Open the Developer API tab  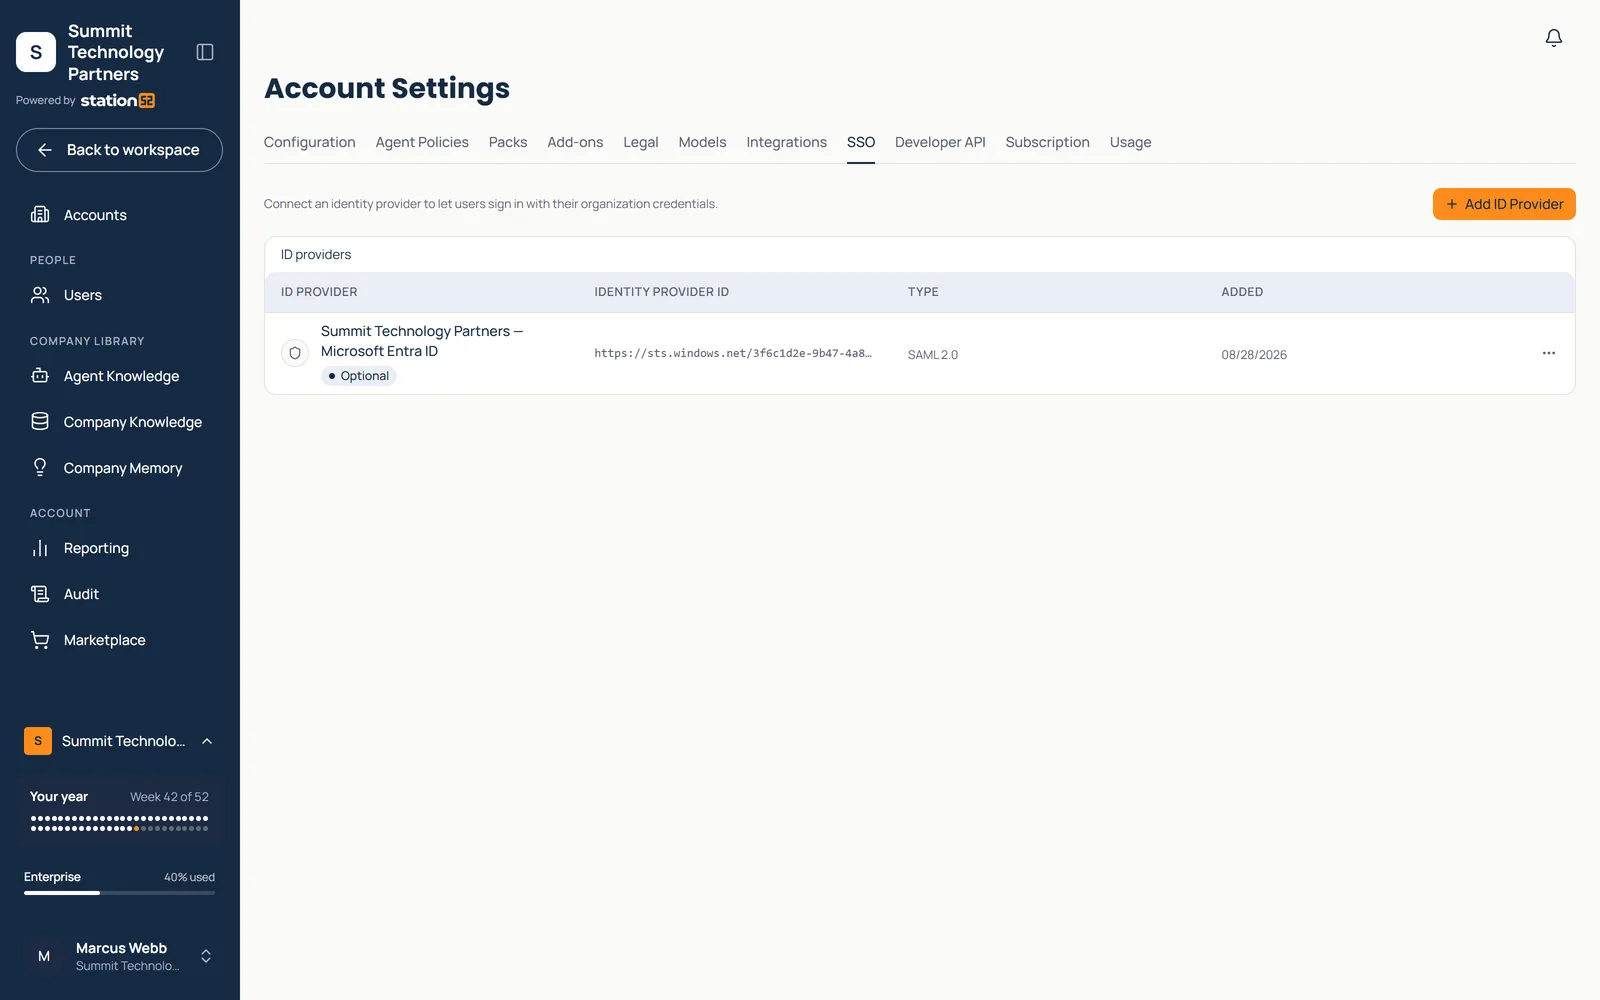coord(940,142)
